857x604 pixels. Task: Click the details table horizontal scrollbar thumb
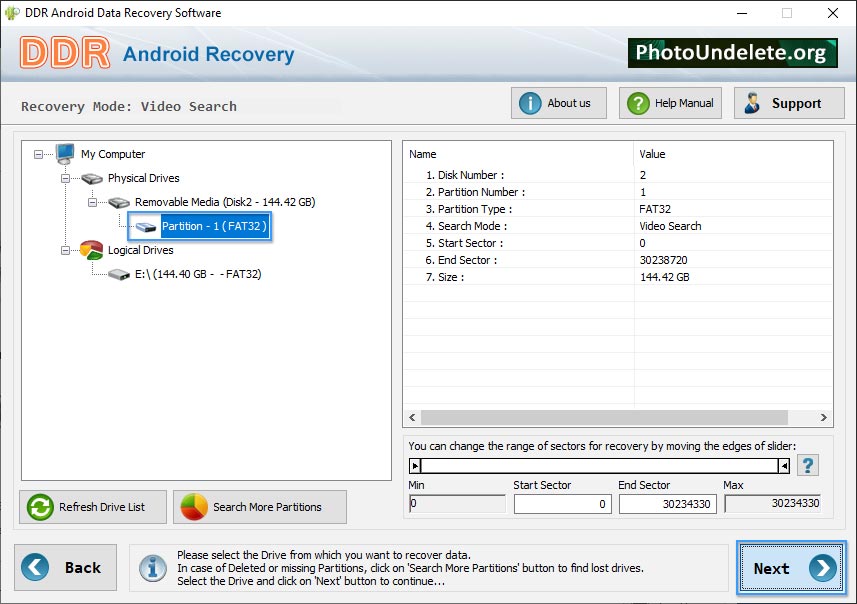[x=604, y=418]
